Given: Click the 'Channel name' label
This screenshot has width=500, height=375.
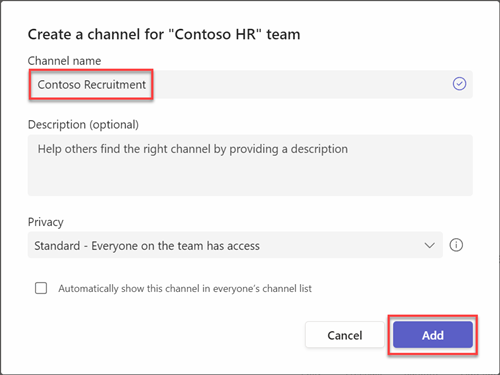Looking at the screenshot, I should click(x=64, y=61).
